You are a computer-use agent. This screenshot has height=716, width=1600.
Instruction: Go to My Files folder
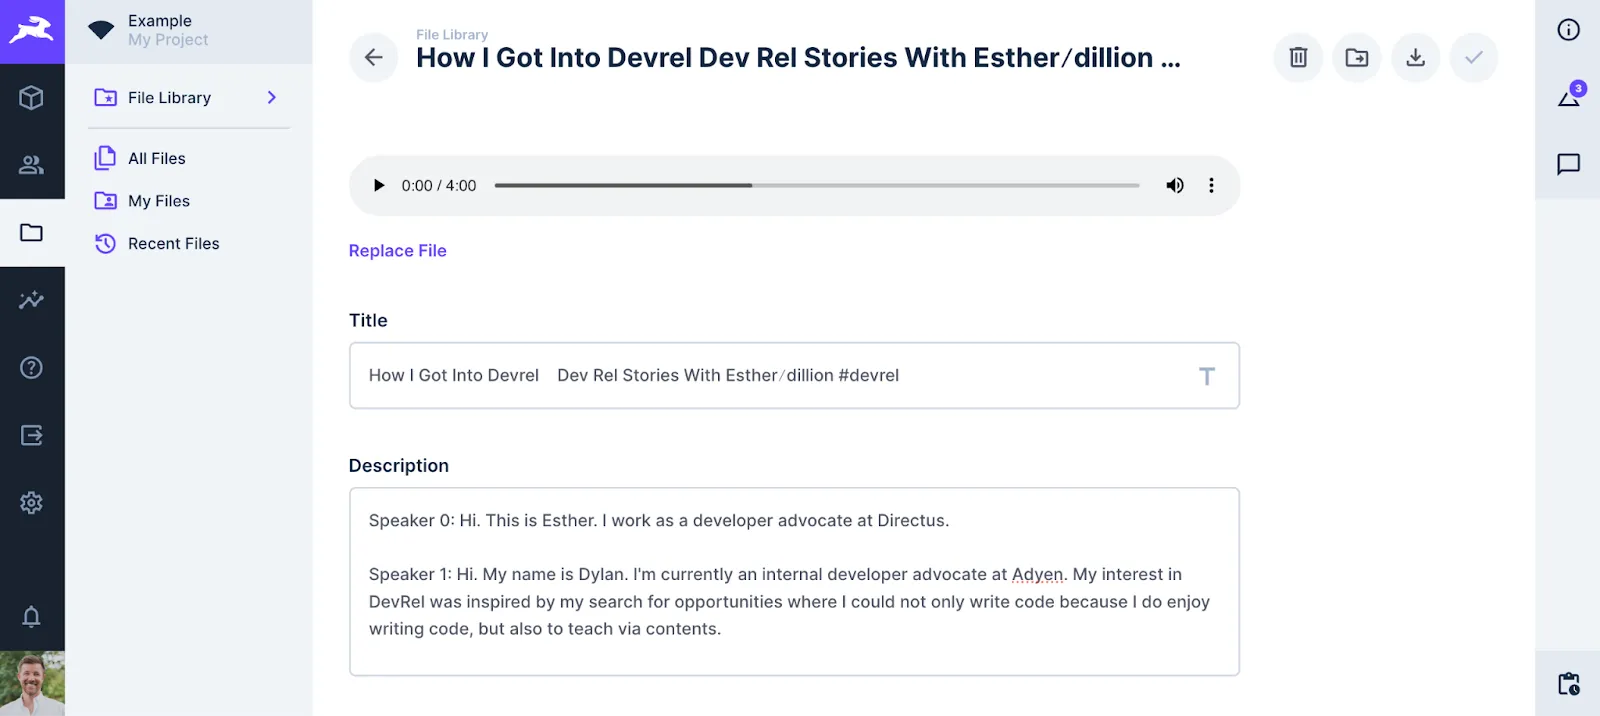click(159, 201)
